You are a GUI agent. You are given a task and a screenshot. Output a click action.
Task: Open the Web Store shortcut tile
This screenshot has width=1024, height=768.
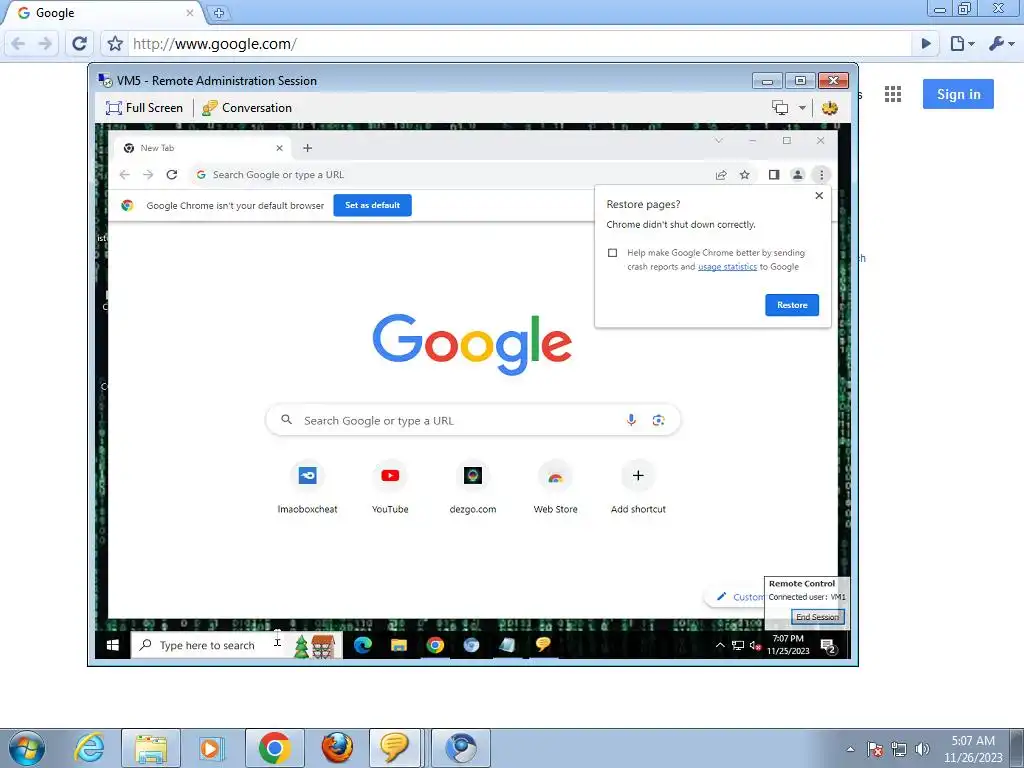[555, 487]
